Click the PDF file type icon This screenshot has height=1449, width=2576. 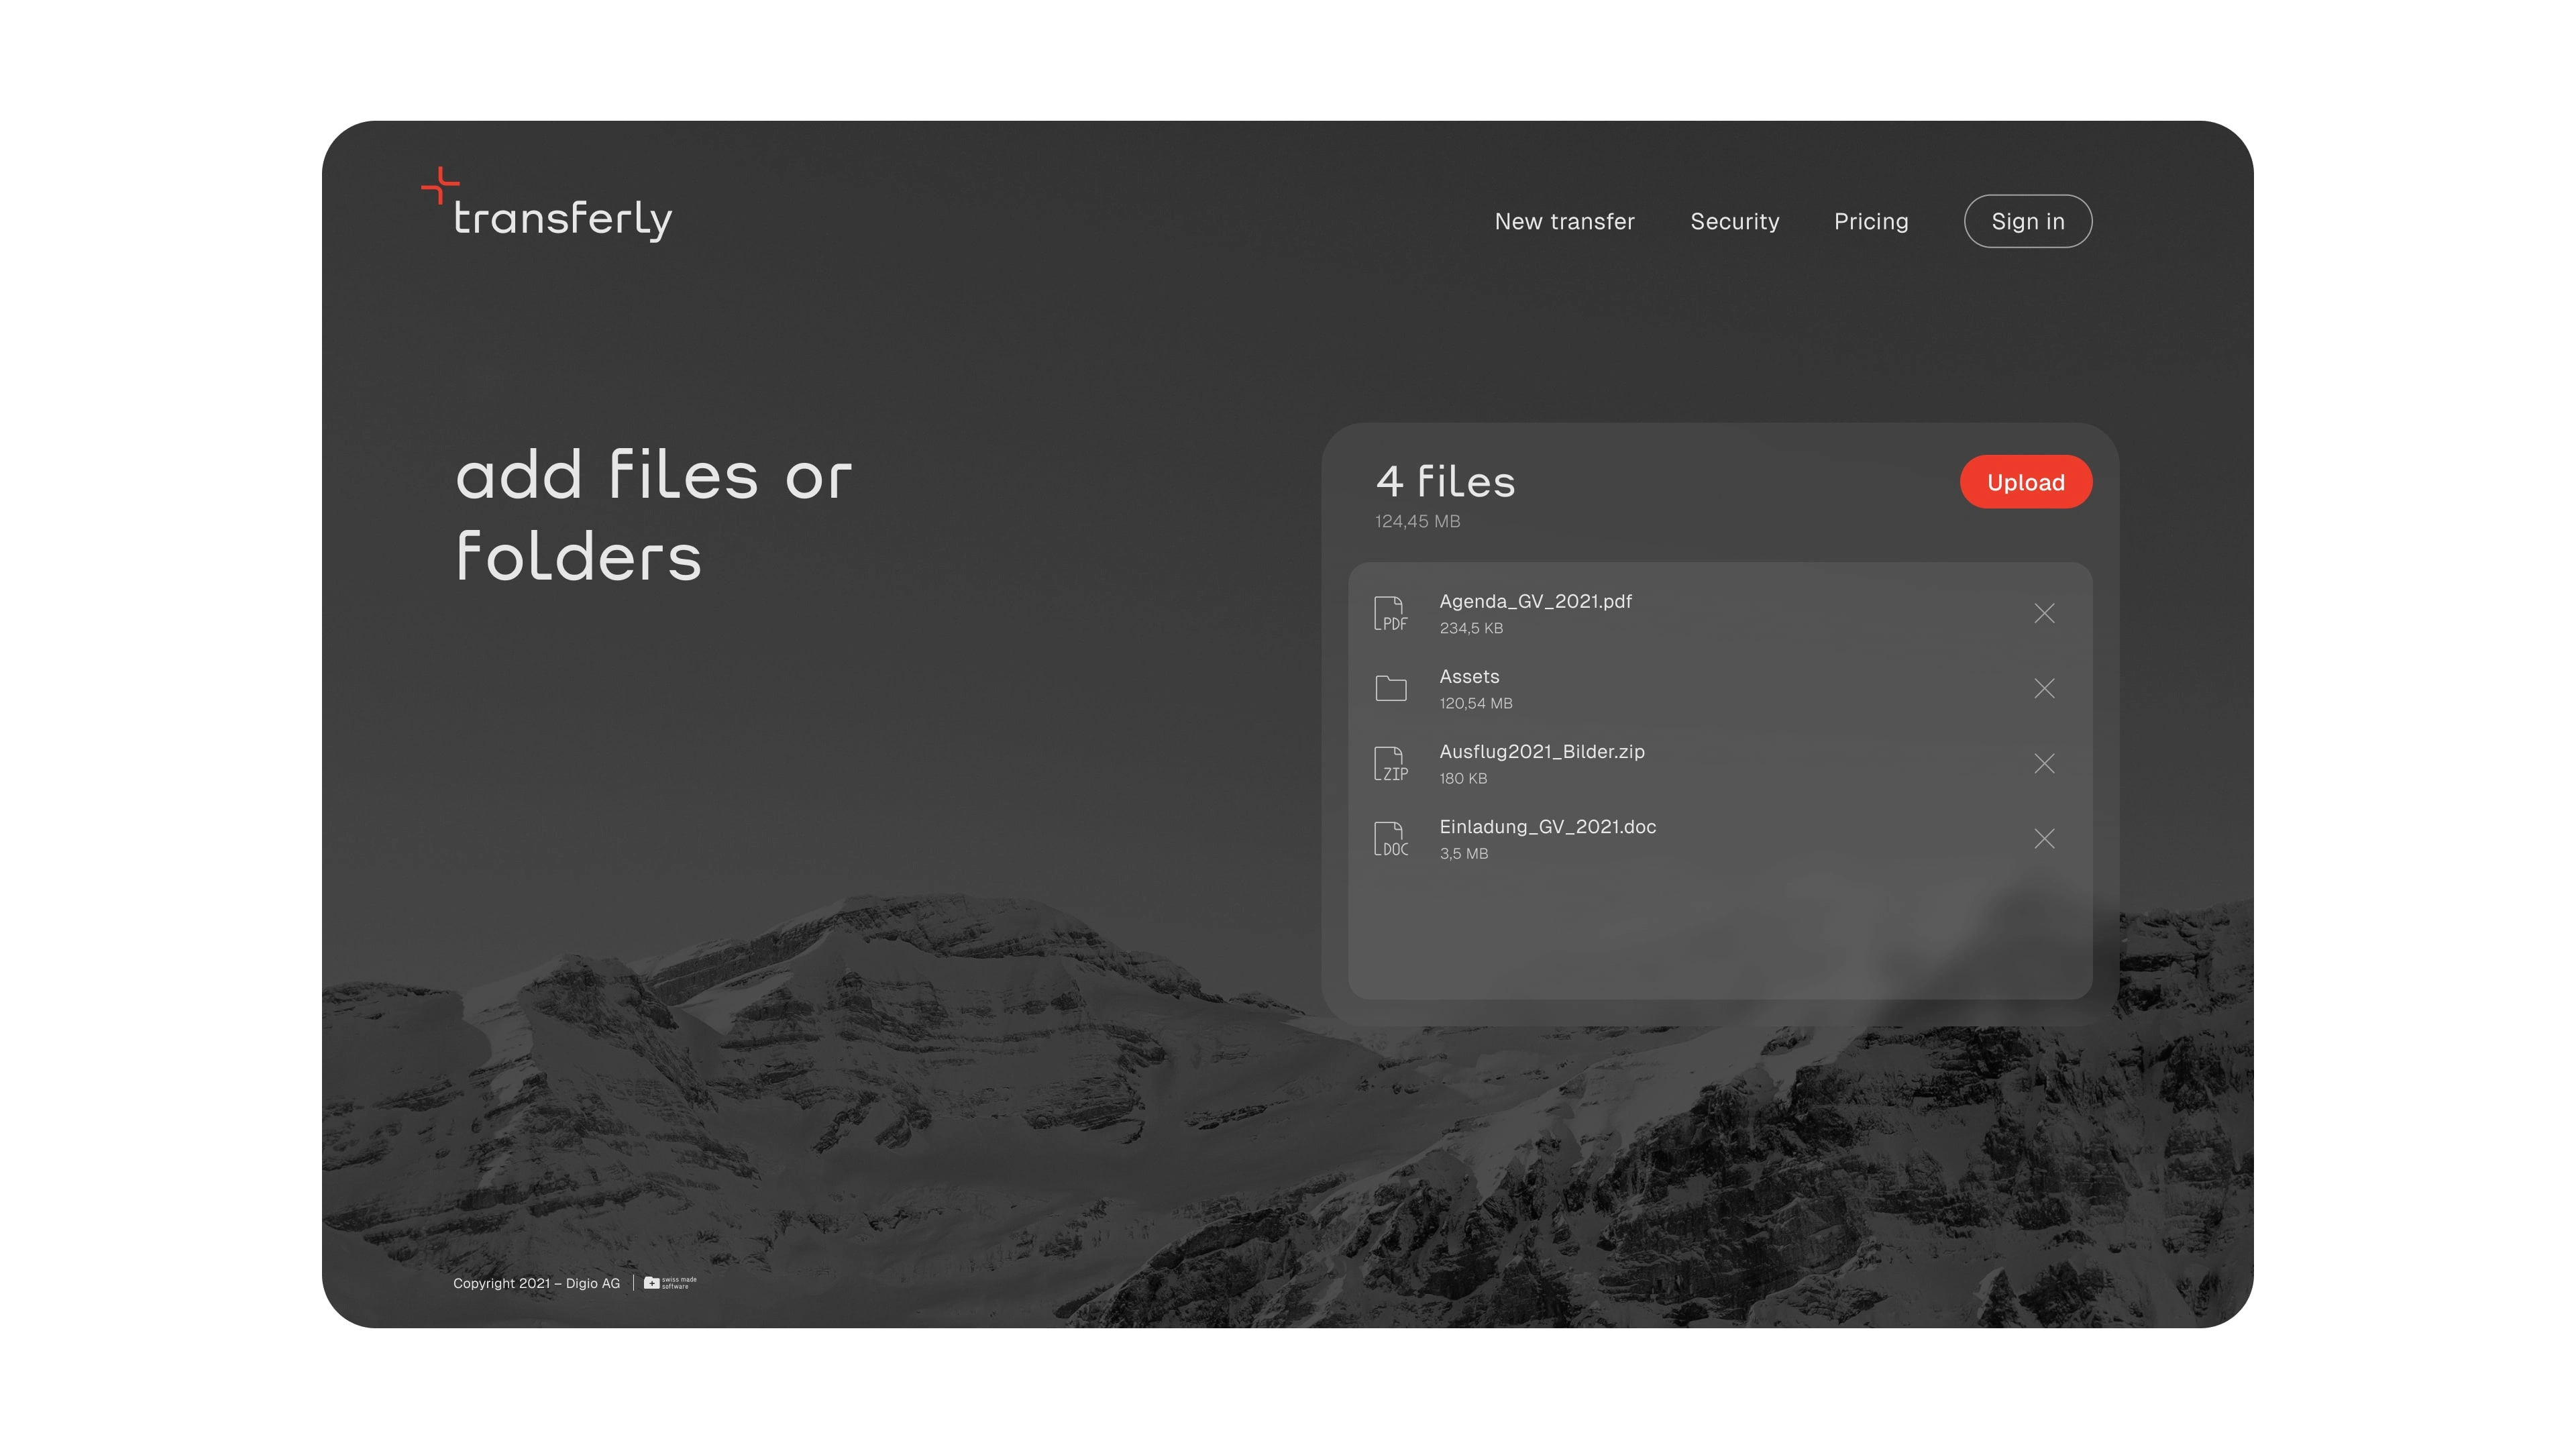(x=1390, y=613)
